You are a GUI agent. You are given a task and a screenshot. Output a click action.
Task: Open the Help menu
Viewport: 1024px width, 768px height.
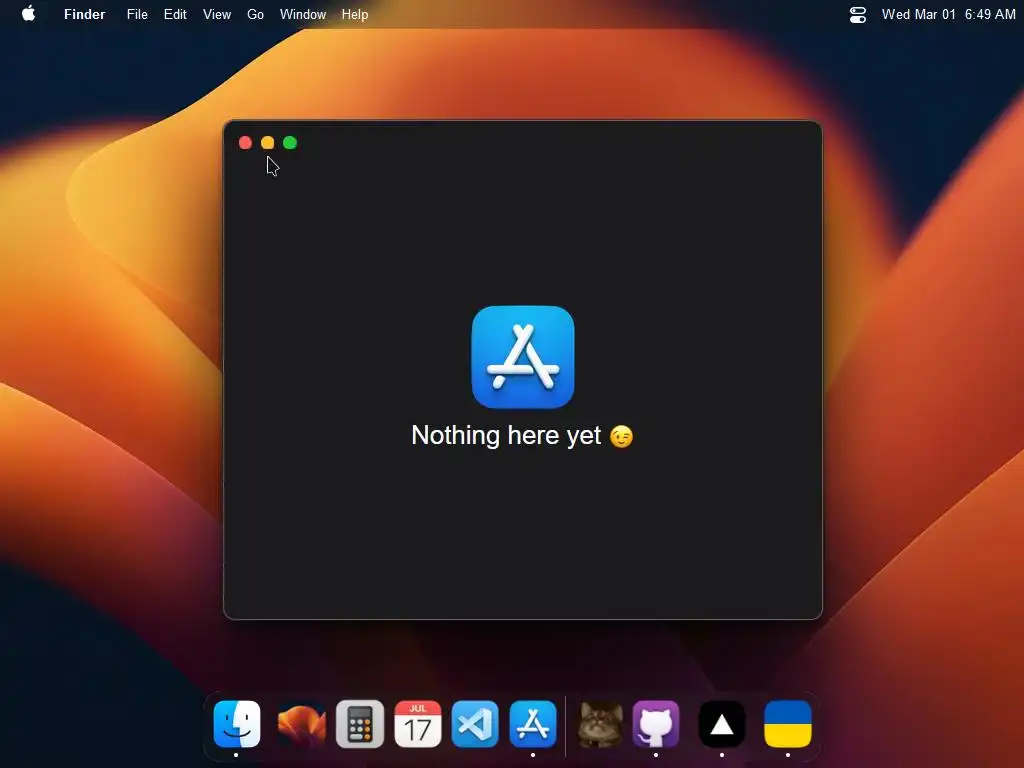tap(355, 14)
